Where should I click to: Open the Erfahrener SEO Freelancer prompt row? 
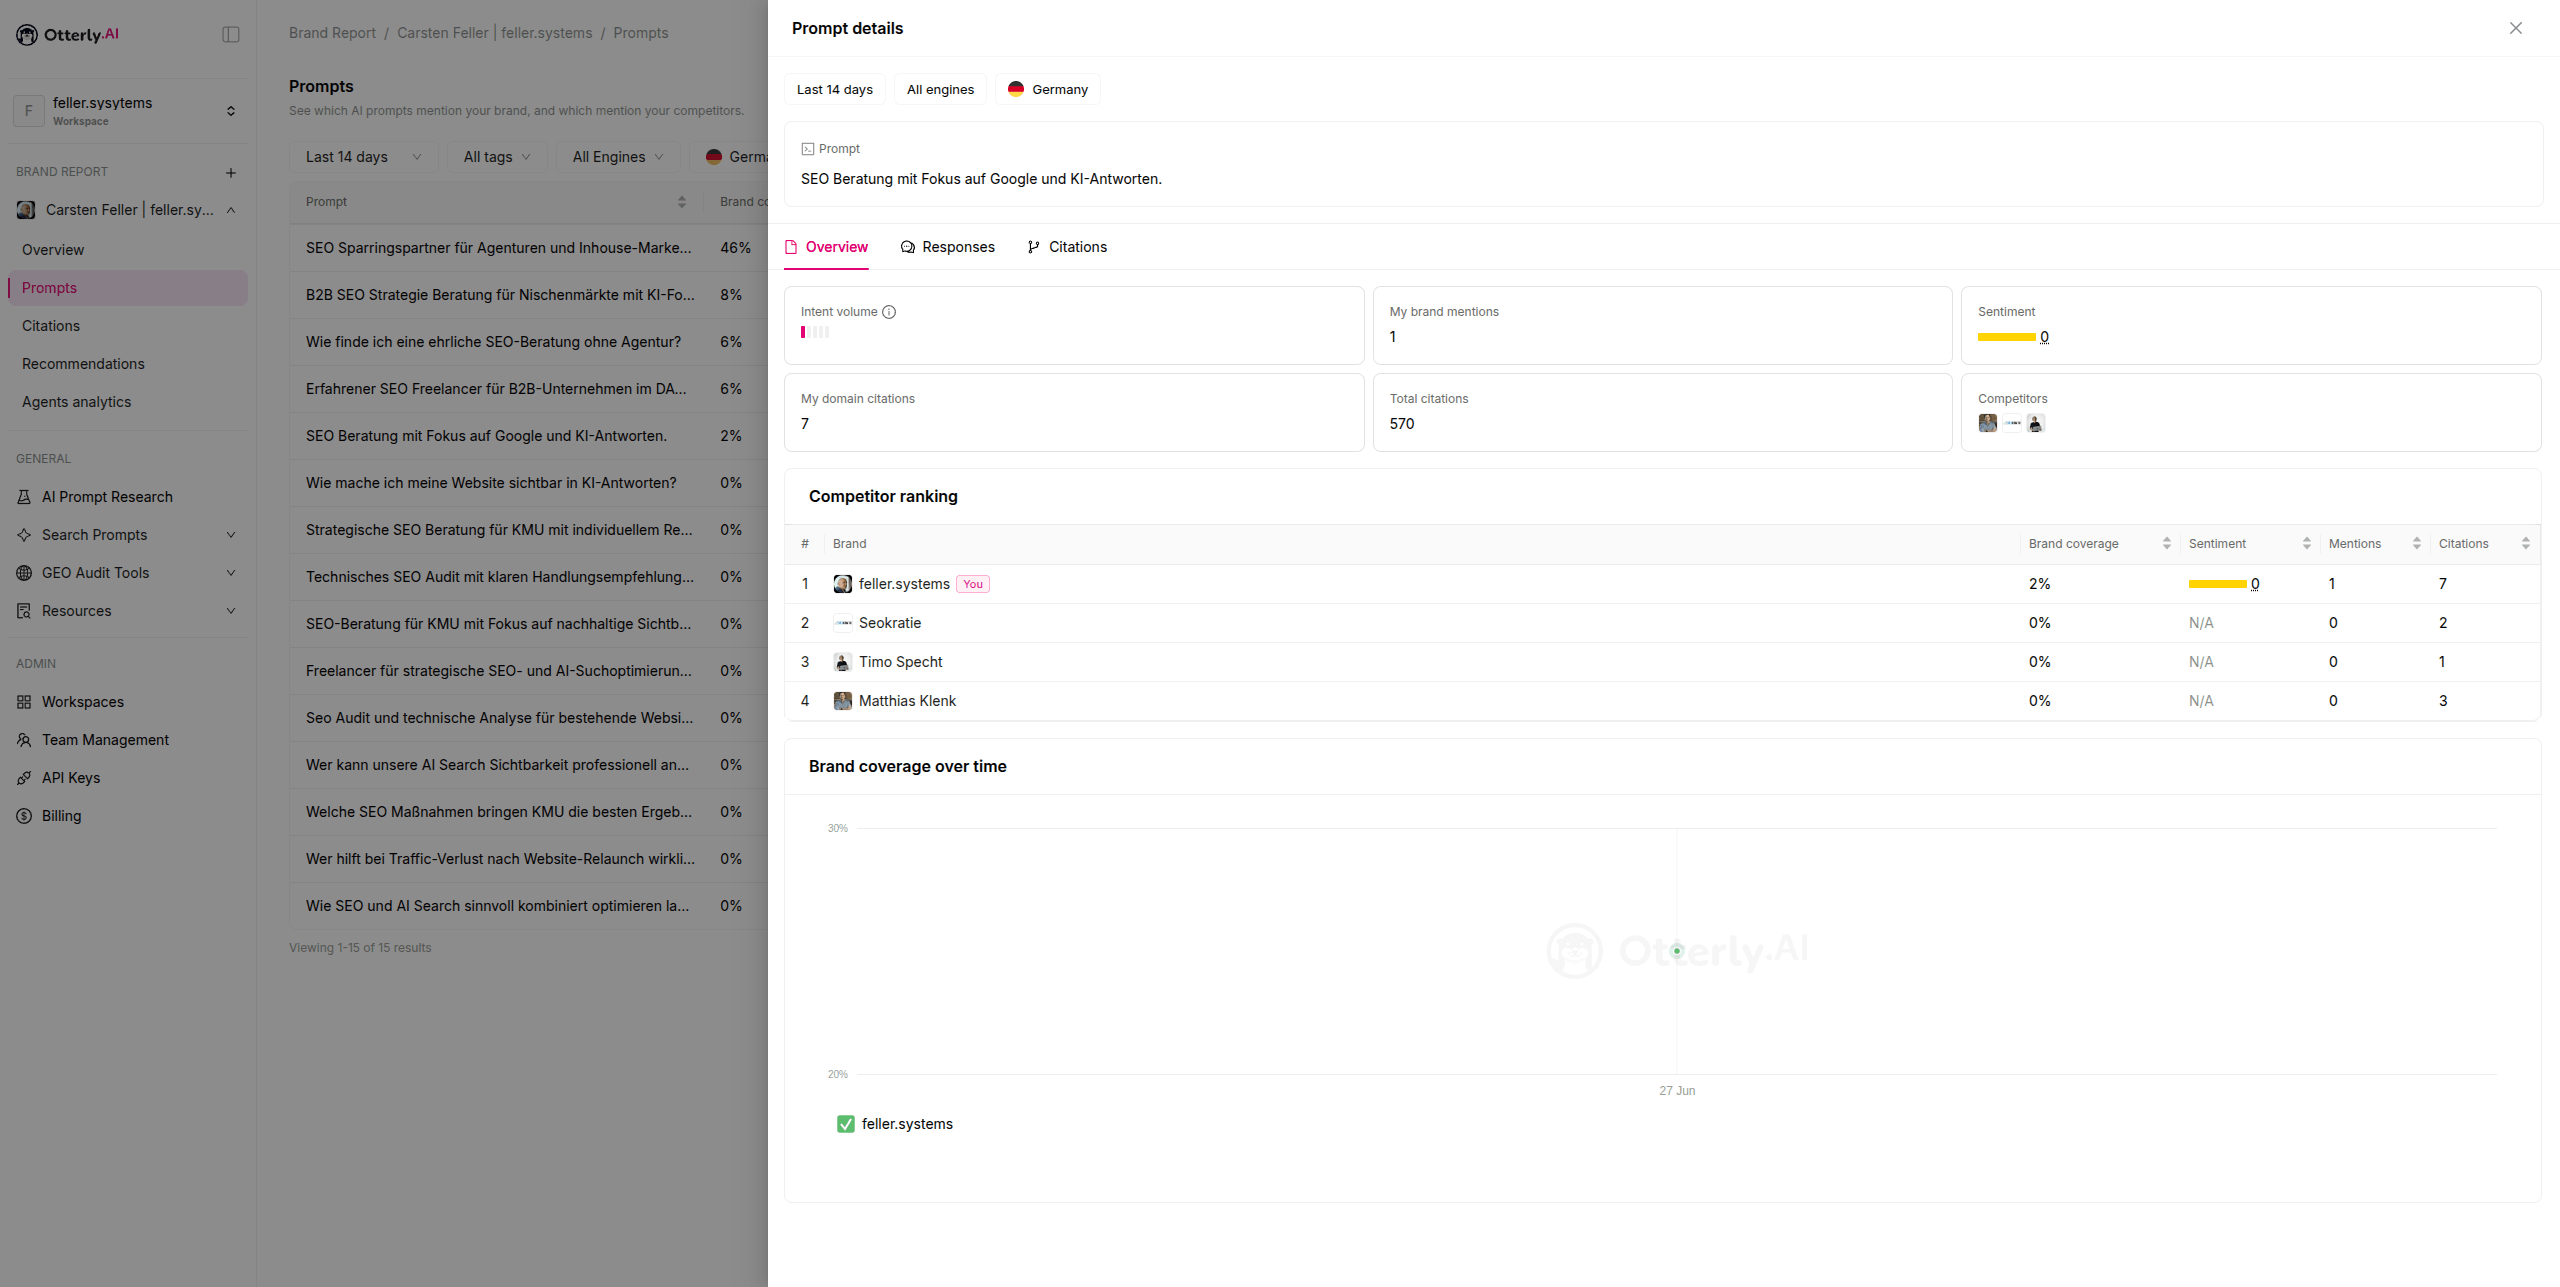528,389
